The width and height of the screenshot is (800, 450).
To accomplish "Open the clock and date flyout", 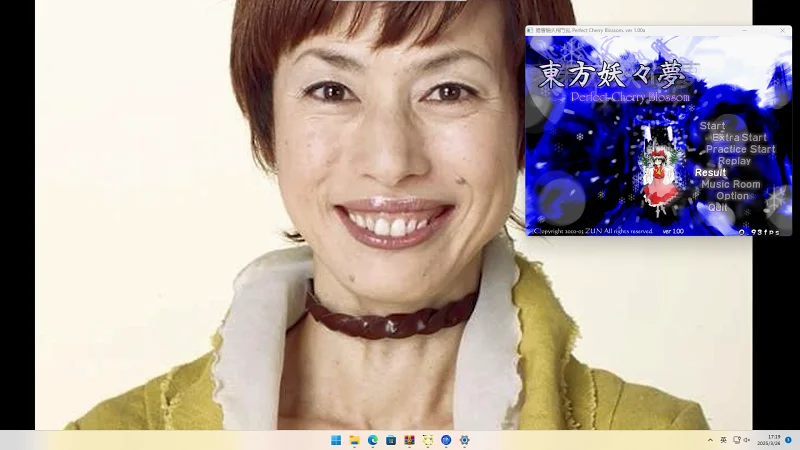I will point(773,440).
